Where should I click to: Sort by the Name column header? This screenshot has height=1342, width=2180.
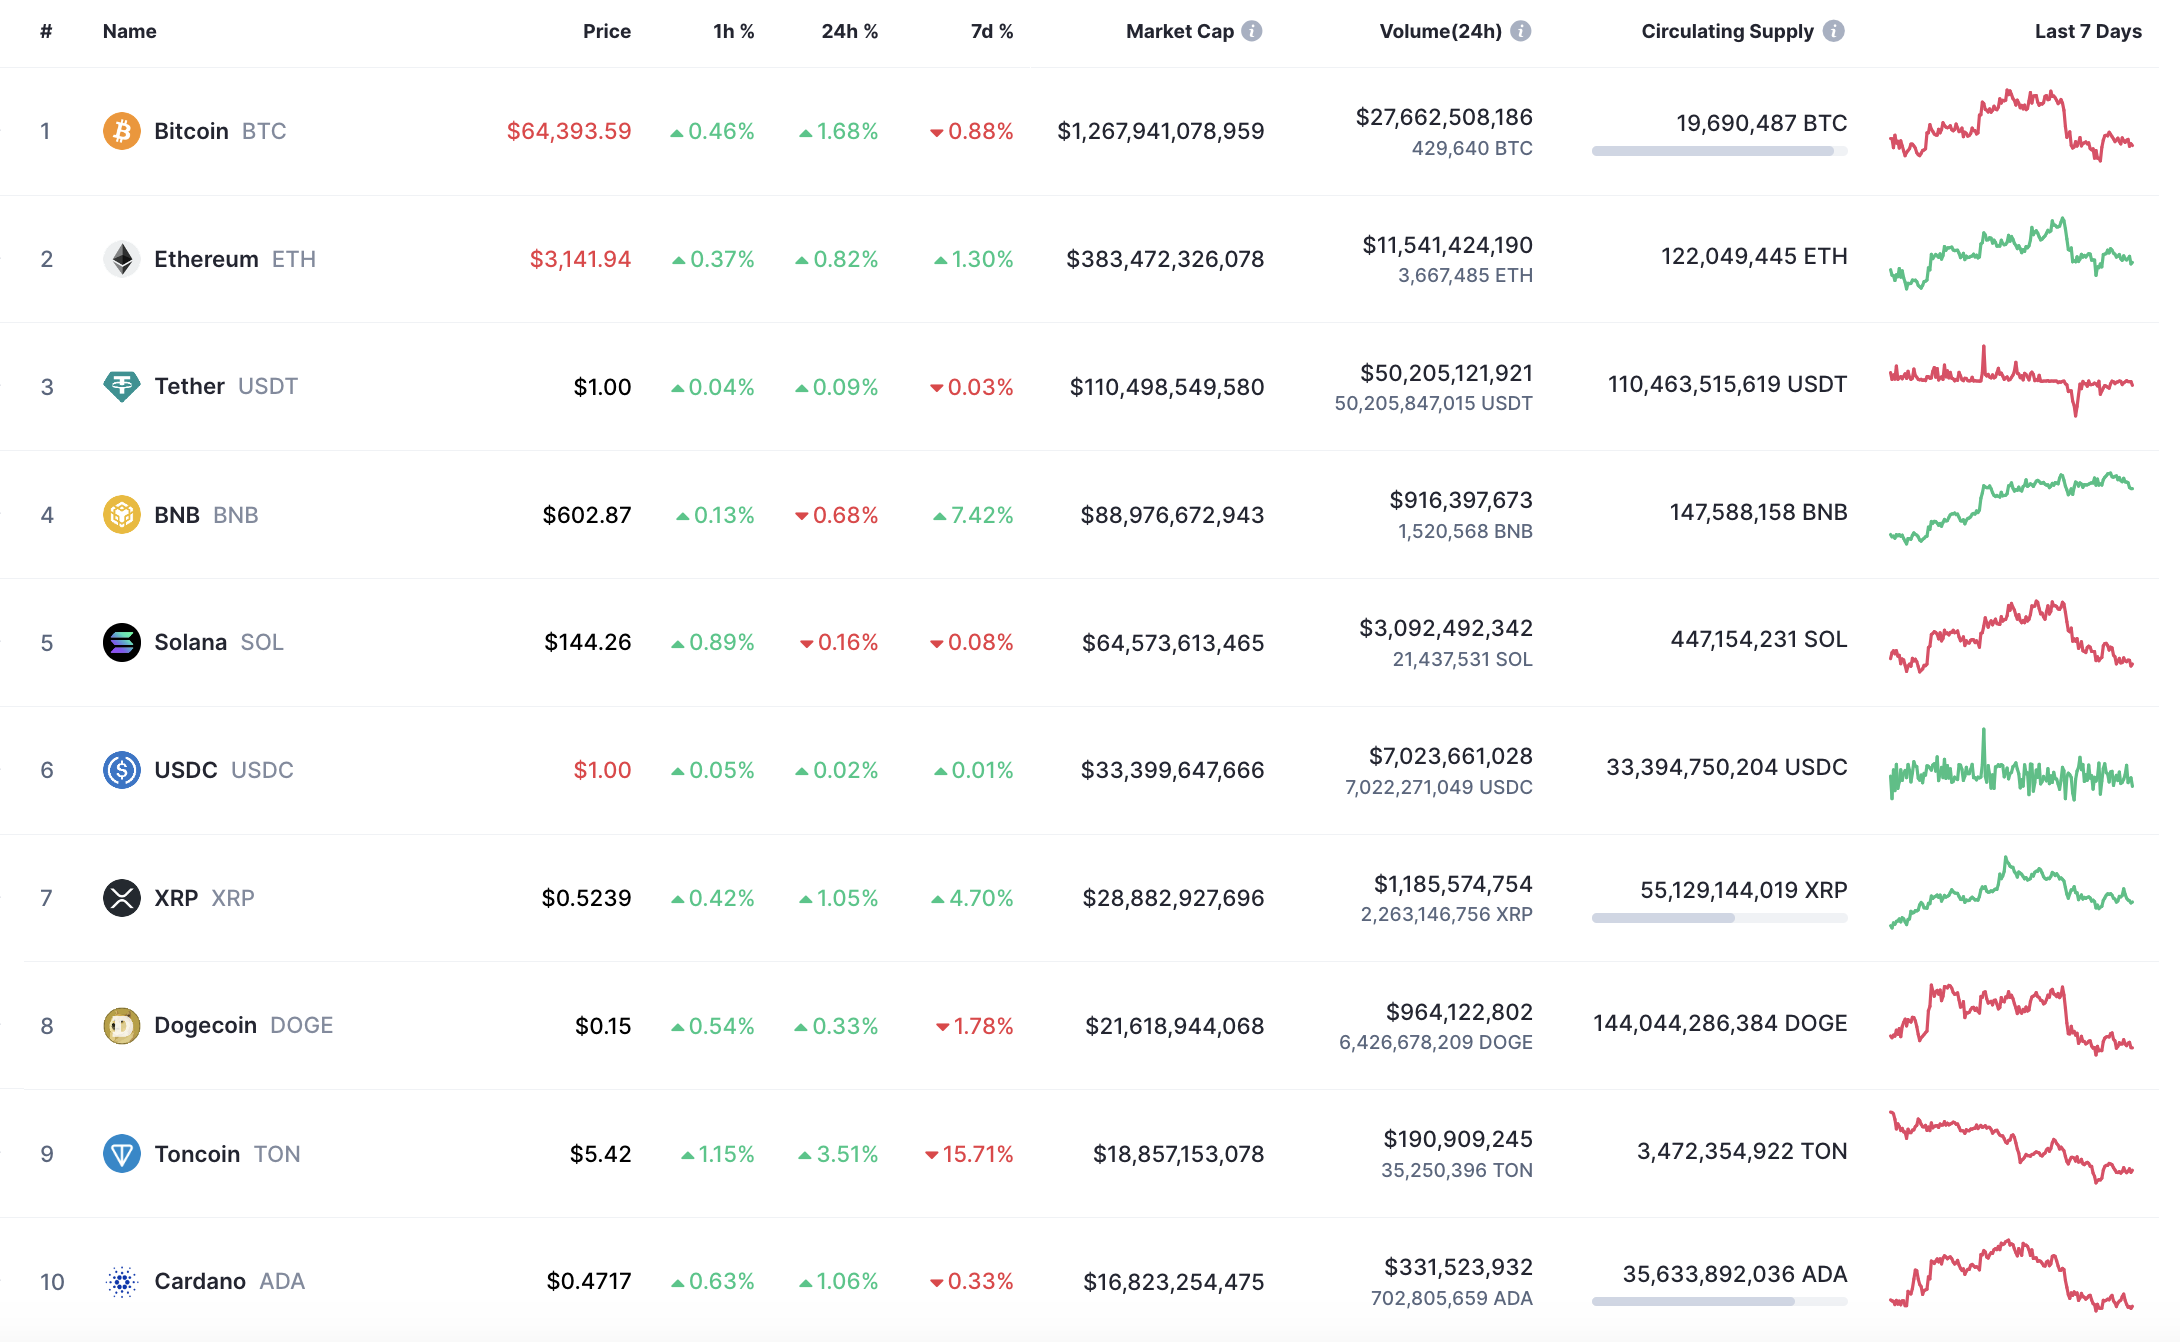click(129, 31)
